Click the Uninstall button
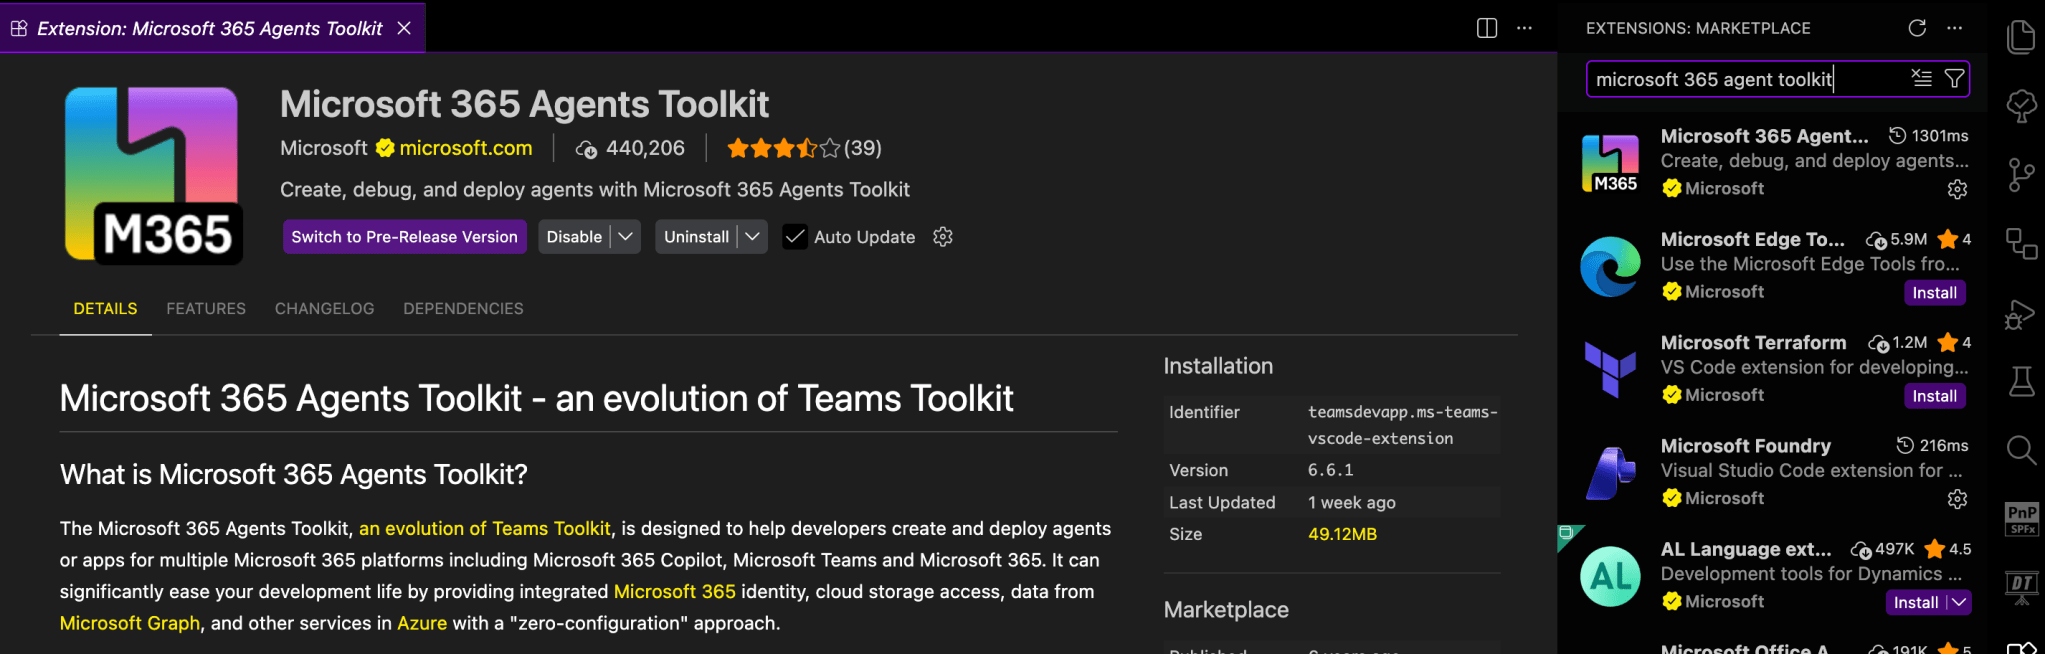The image size is (2045, 654). coord(696,237)
